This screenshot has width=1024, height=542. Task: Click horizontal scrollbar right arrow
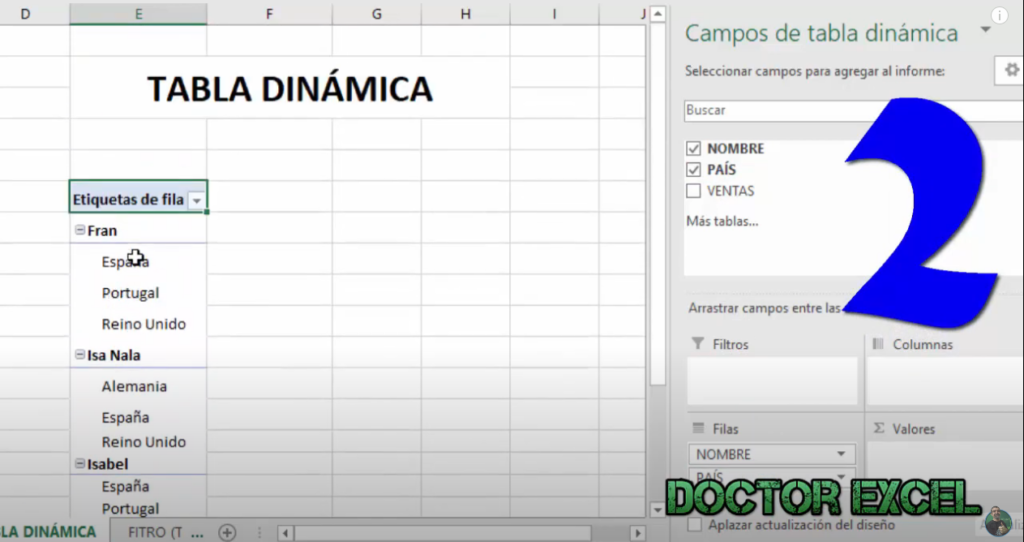(x=634, y=533)
